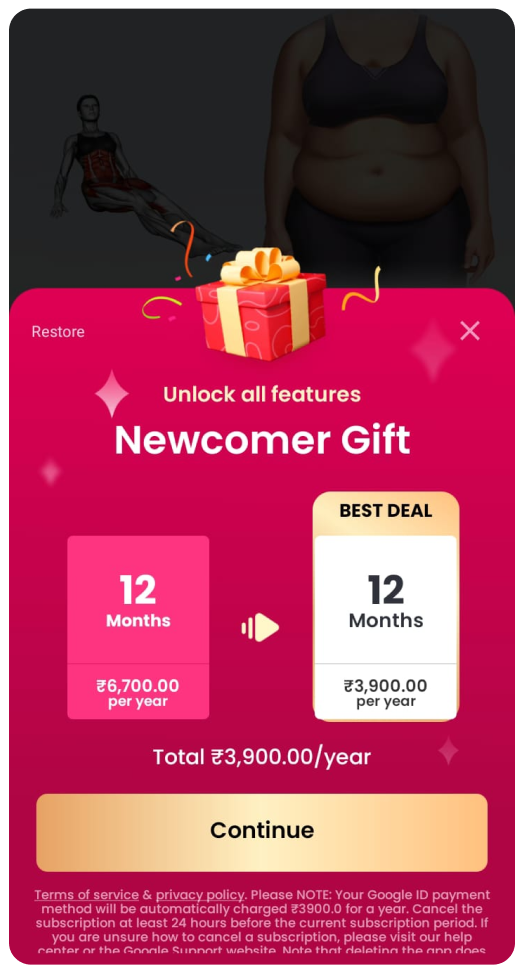Tap the Newcomer Gift heading
The height and width of the screenshot is (973, 523).
pos(262,440)
